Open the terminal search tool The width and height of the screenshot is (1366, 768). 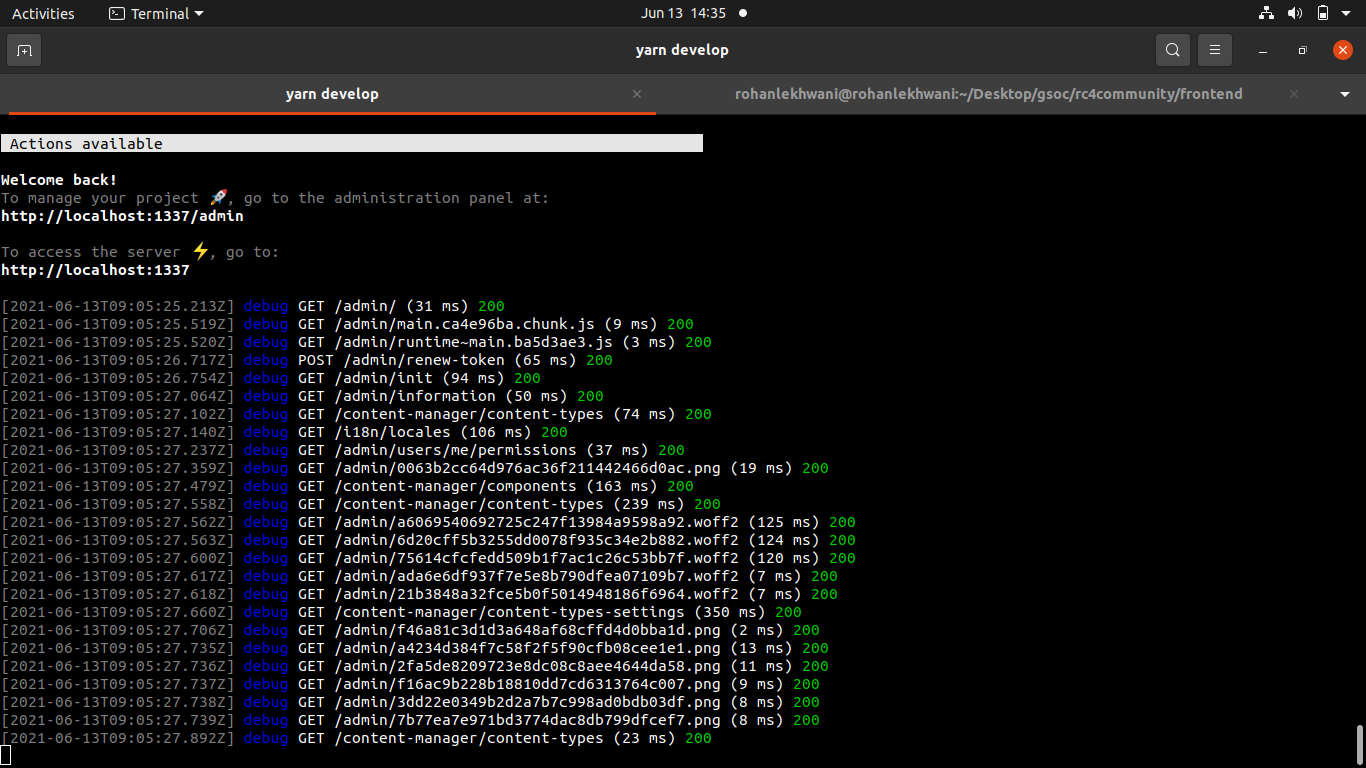[x=1173, y=50]
